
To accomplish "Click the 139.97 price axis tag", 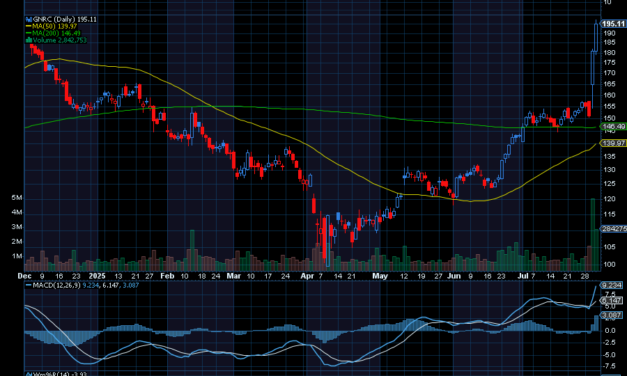I will (x=614, y=143).
